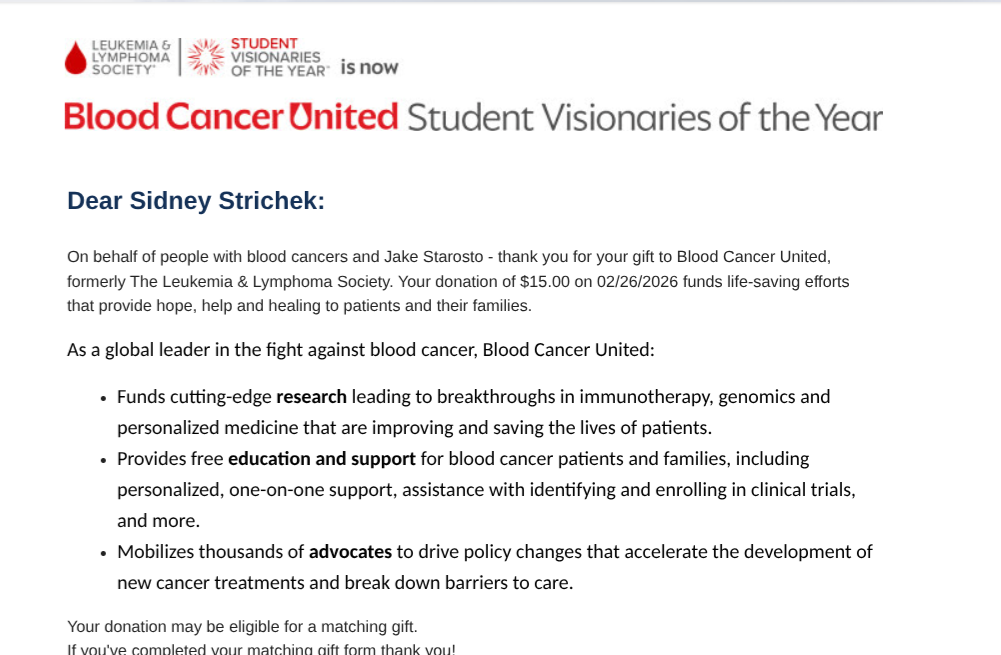Click the bold word "advocates"
The image size is (1001, 655).
[350, 552]
